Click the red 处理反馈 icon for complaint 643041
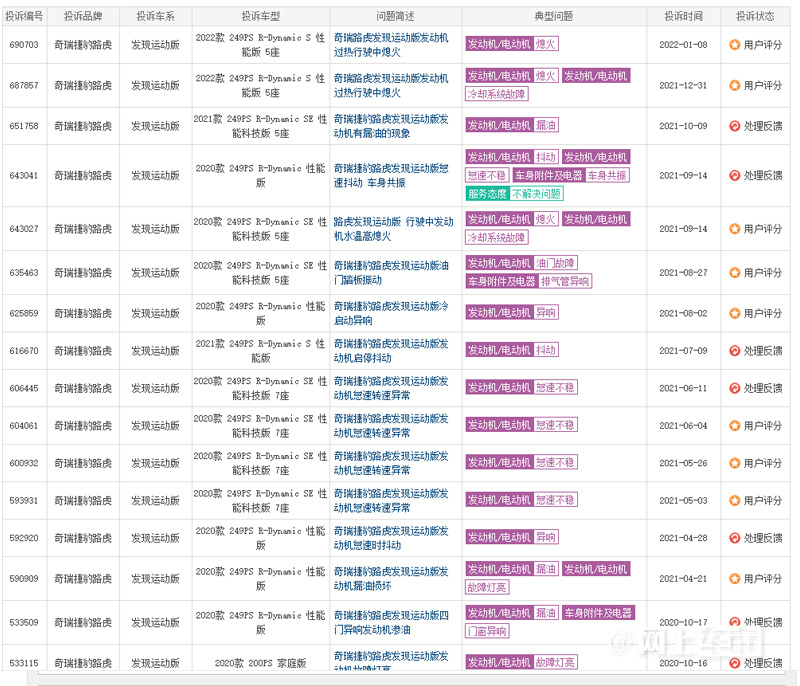 734,175
